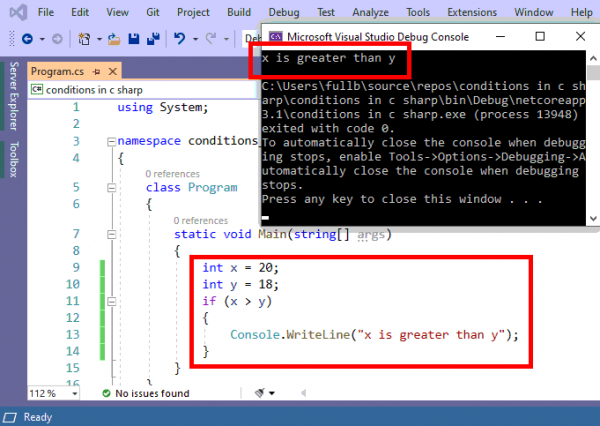Open the Build menu
The width and height of the screenshot is (600, 426).
click(238, 12)
